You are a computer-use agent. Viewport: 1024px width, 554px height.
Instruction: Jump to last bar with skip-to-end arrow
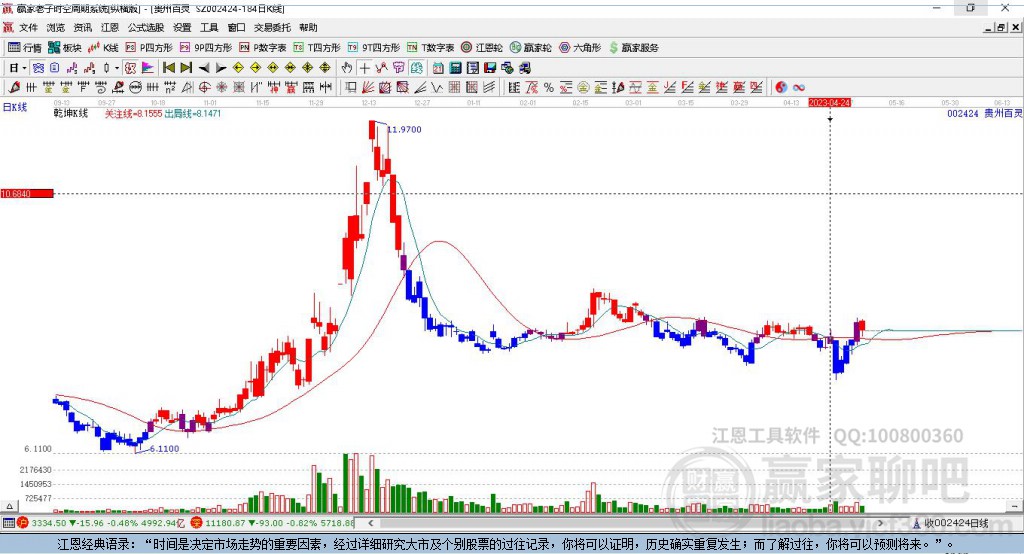point(186,68)
